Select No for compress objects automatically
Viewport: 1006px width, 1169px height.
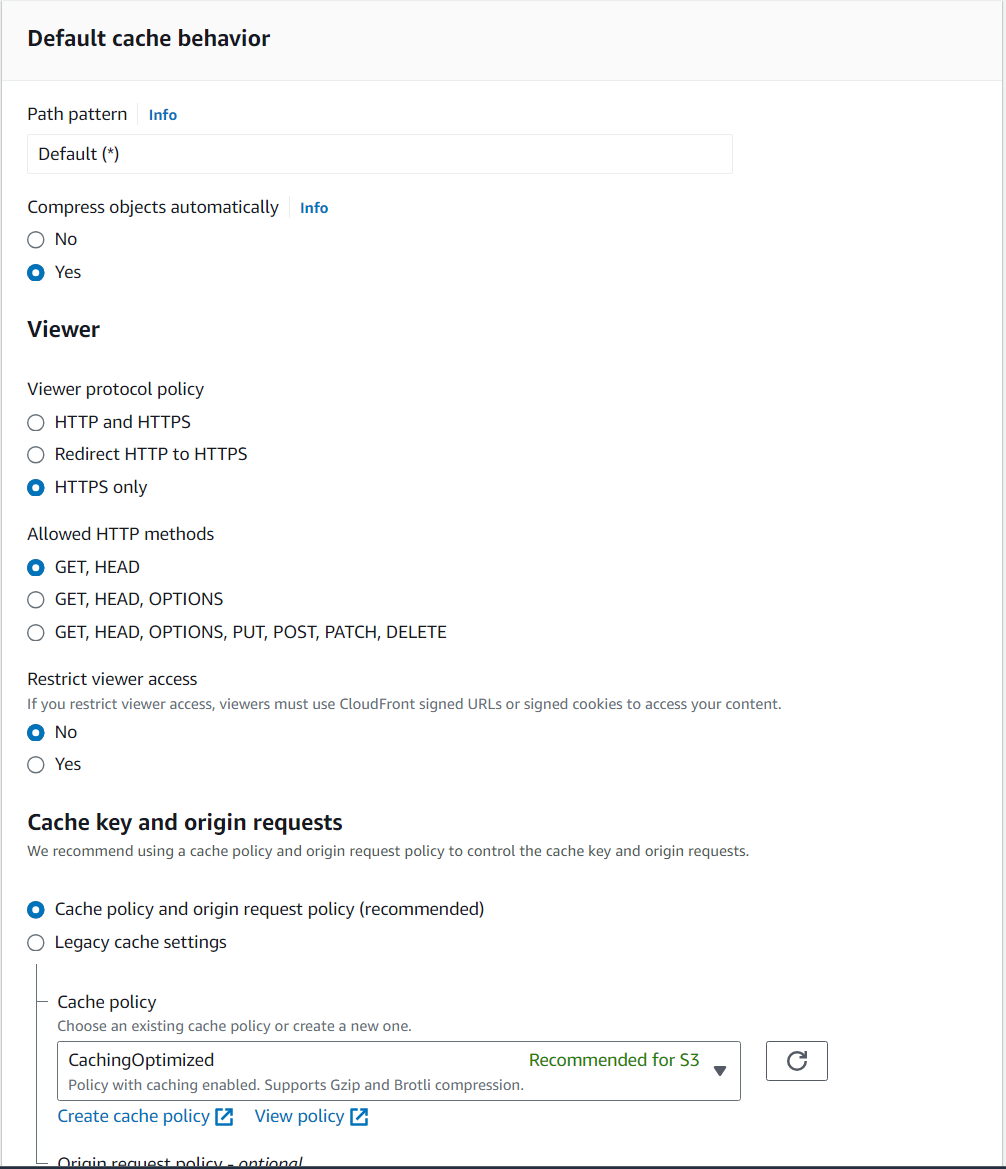tap(36, 239)
